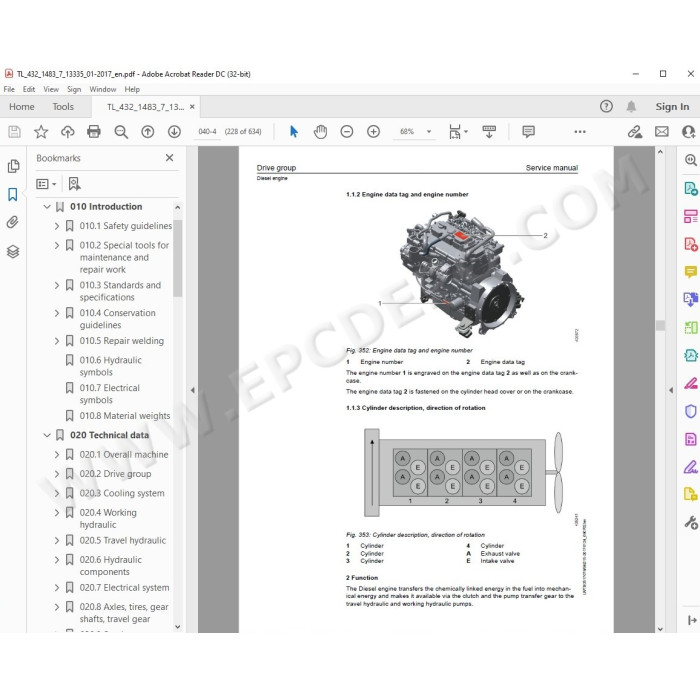Collapse 010 Introduction bookmark
The width and height of the screenshot is (700, 700).
(x=47, y=207)
